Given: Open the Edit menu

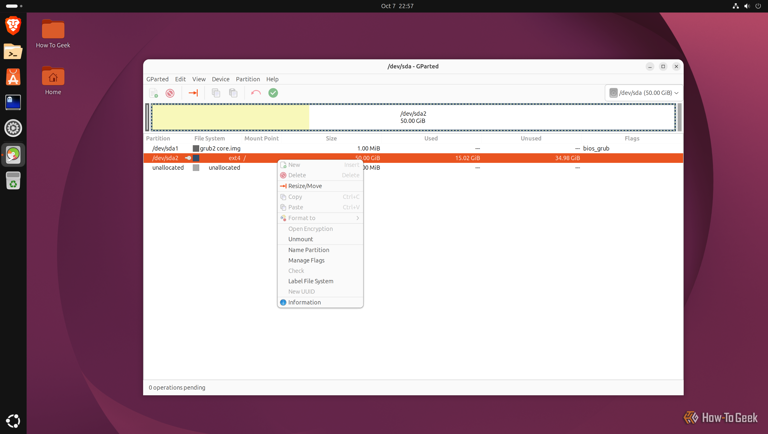Looking at the screenshot, I should coord(180,79).
